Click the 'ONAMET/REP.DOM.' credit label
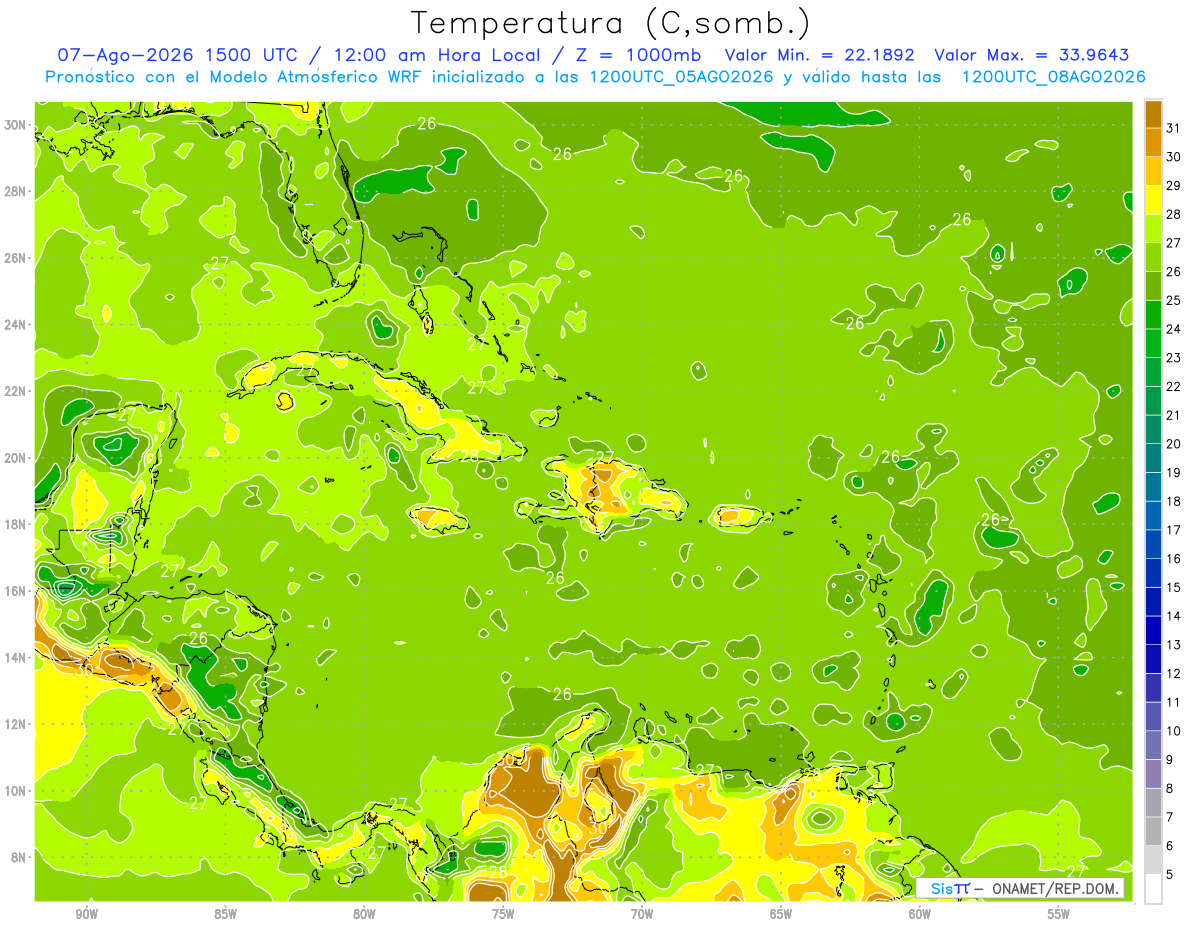This screenshot has height=927, width=1200. [1055, 888]
